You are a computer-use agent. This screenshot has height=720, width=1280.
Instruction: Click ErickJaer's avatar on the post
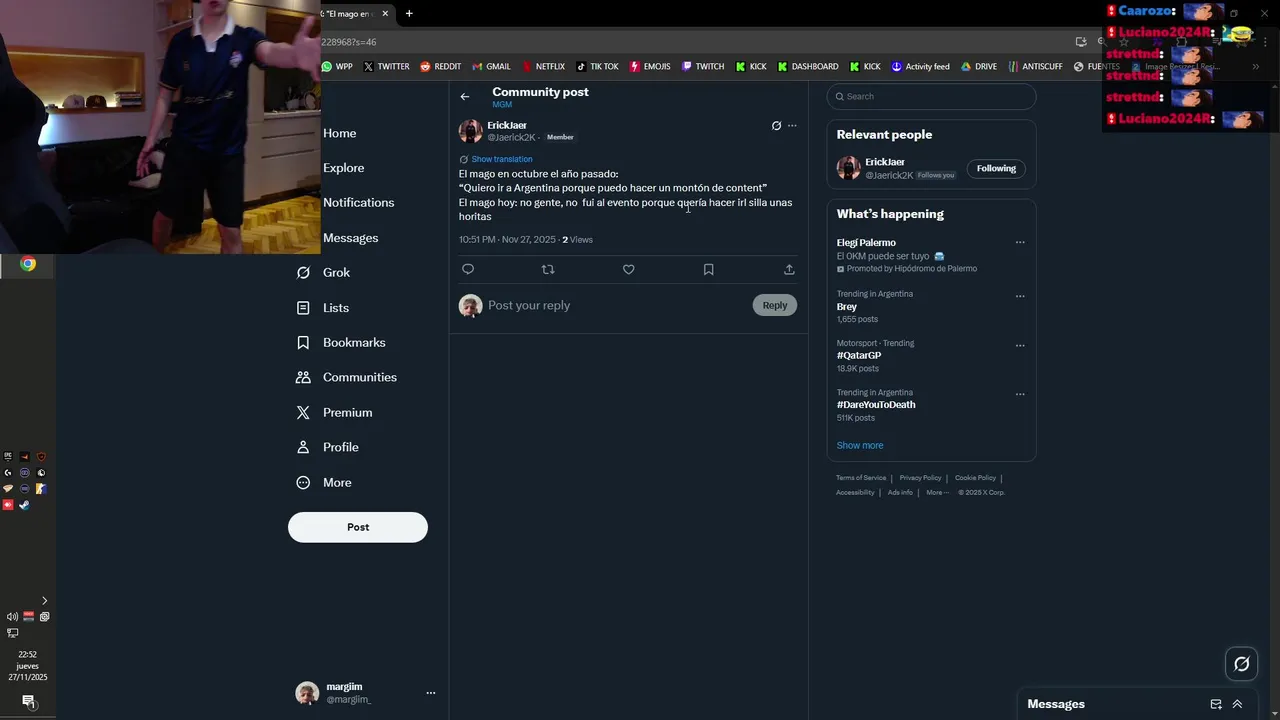(470, 131)
